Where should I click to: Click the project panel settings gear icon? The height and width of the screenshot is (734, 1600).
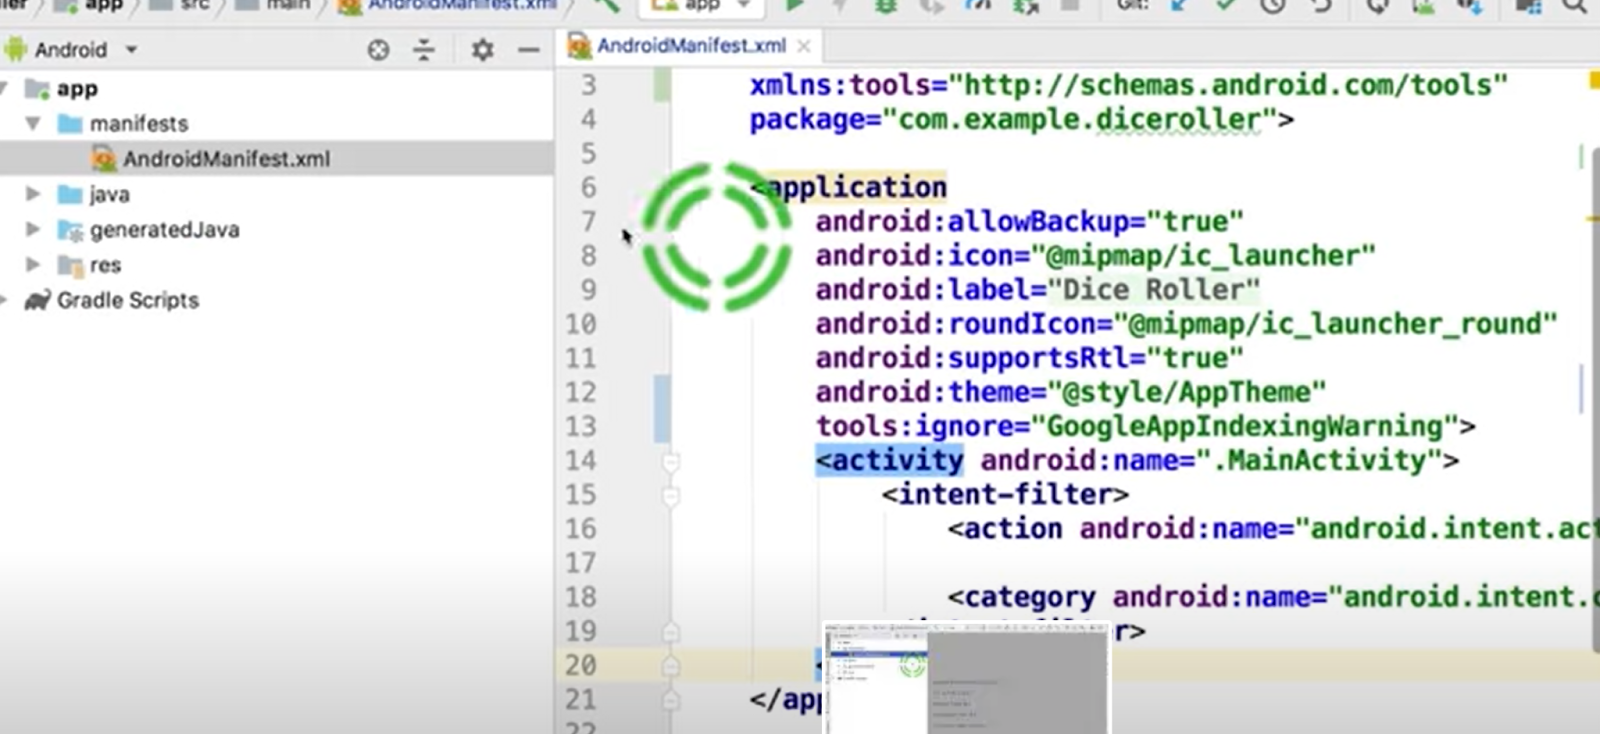click(x=482, y=49)
